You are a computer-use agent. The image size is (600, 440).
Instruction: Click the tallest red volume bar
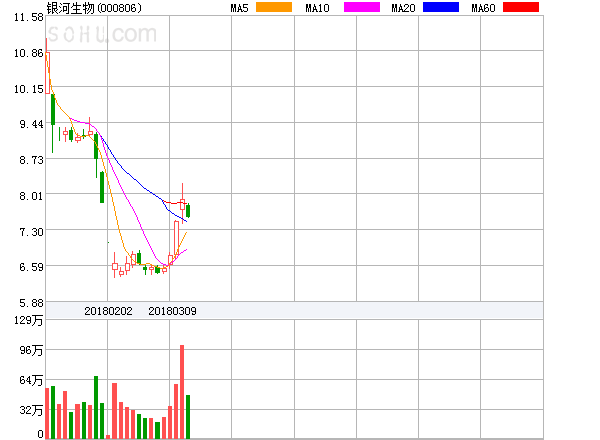[182, 392]
